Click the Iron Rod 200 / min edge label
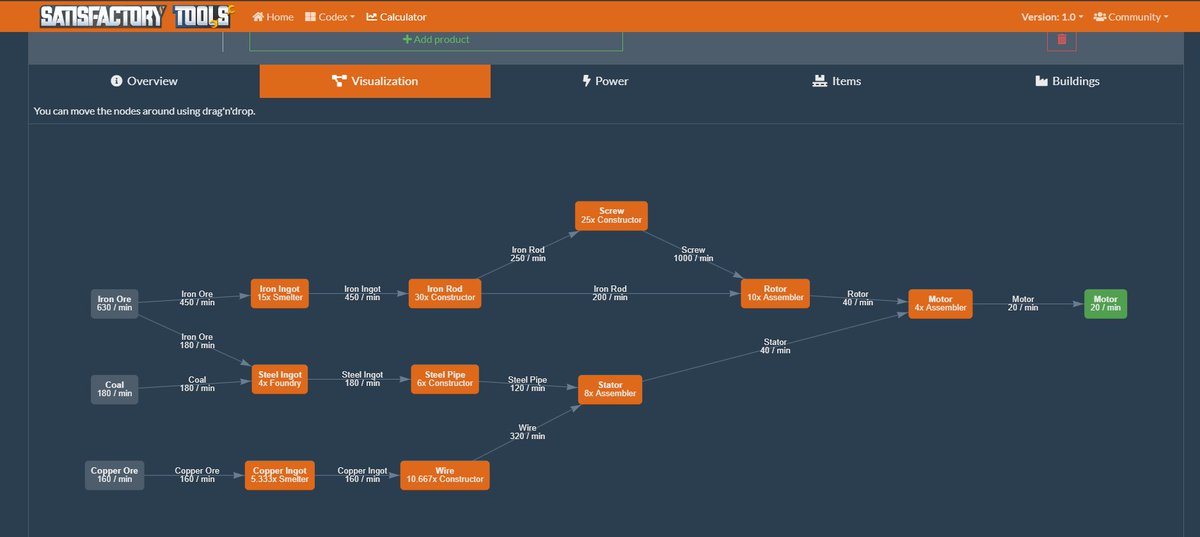Image resolution: width=1200 pixels, height=537 pixels. tap(610, 293)
